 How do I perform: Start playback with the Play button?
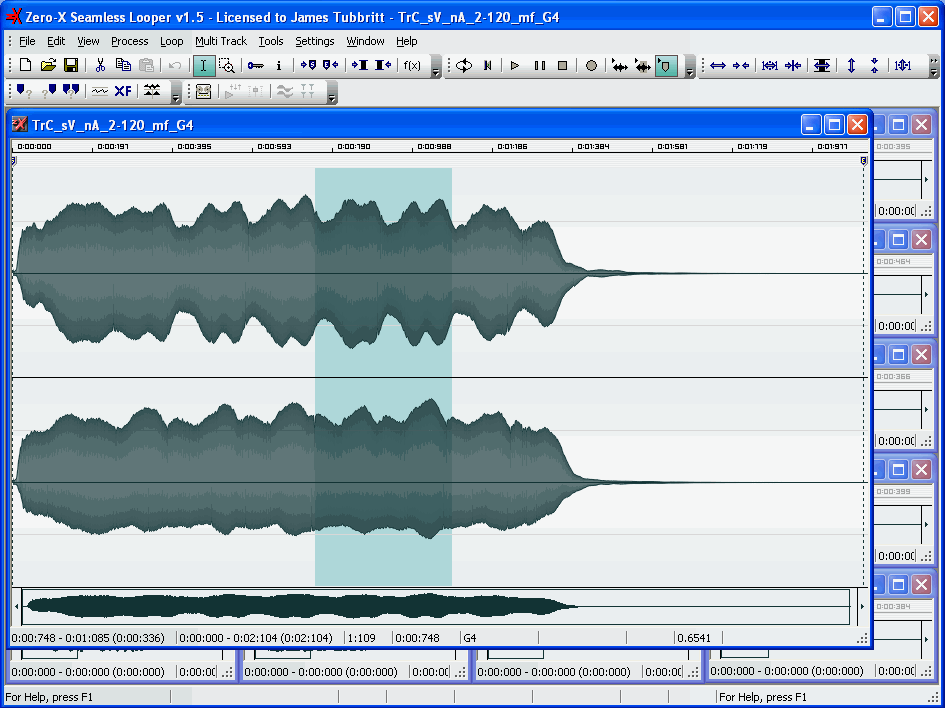tap(515, 65)
